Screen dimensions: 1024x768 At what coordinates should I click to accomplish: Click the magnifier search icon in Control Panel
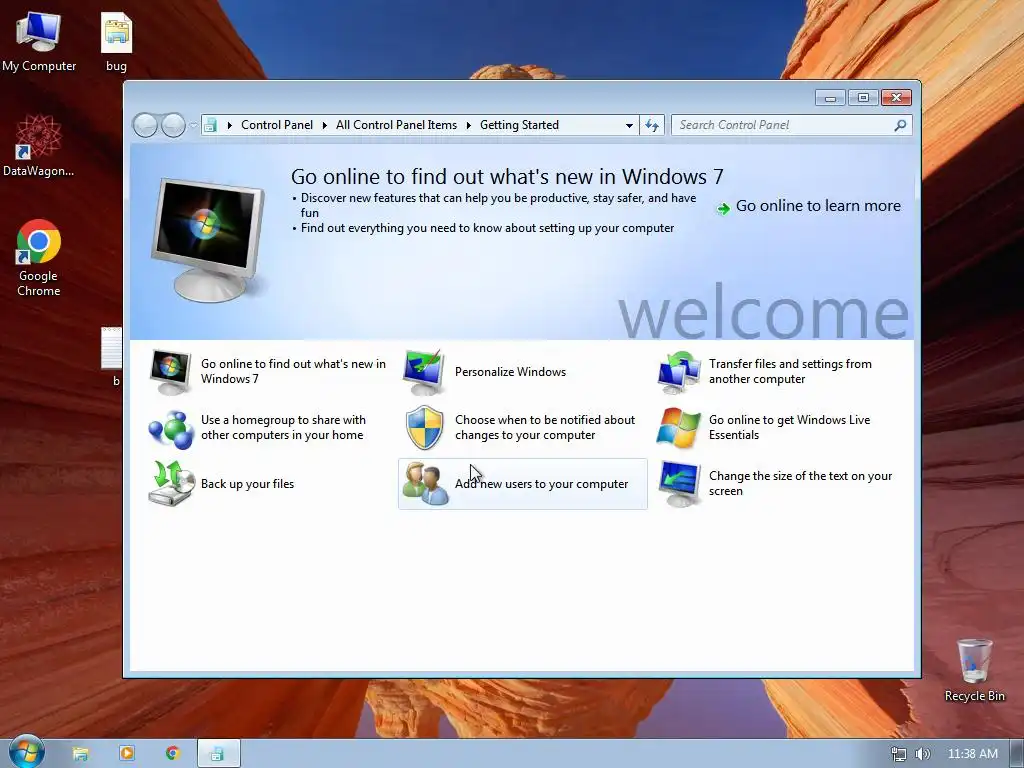click(x=900, y=125)
